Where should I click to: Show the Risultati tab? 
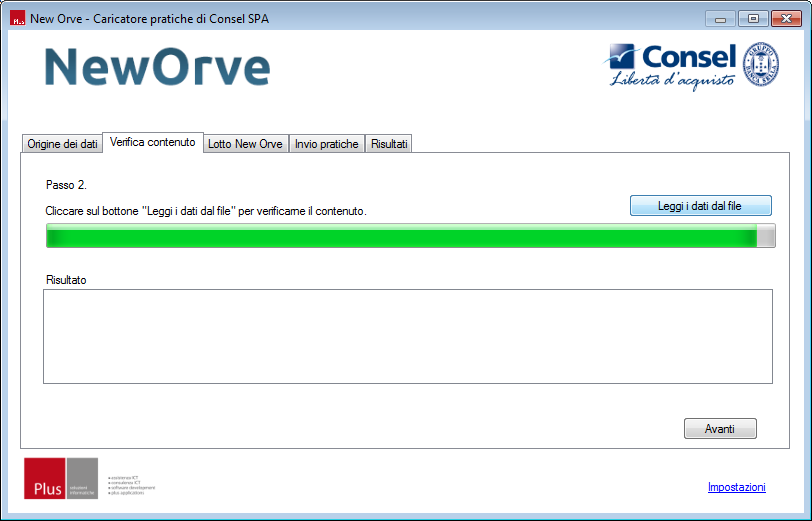pos(389,143)
